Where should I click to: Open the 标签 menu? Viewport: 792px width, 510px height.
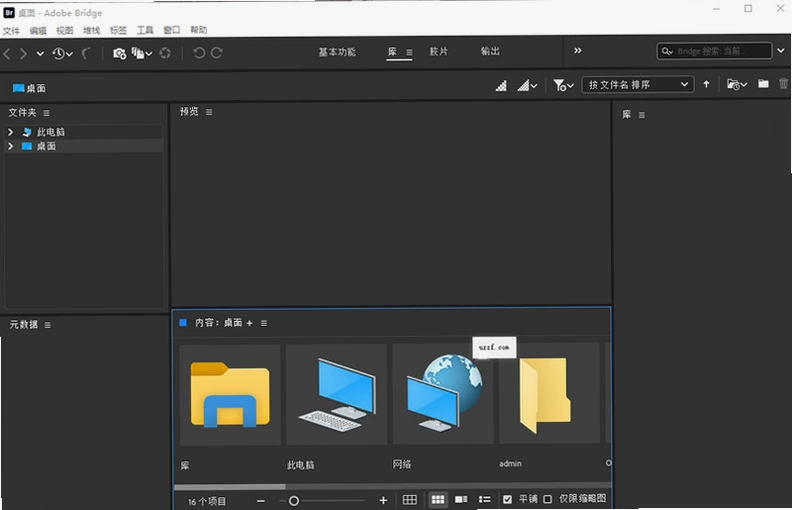click(x=118, y=31)
